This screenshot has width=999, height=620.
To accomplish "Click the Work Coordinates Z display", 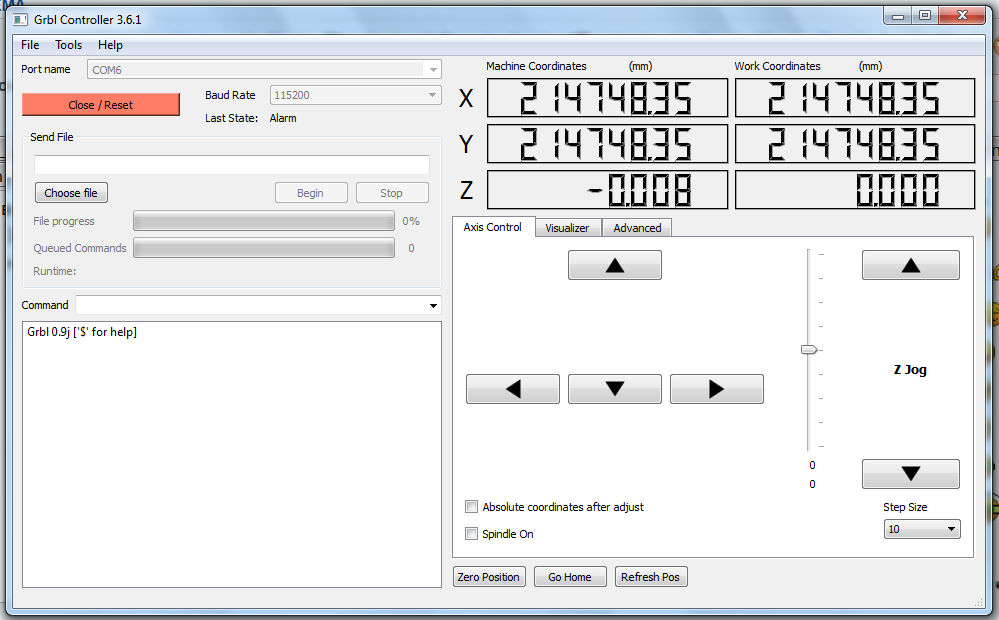I will (x=855, y=189).
